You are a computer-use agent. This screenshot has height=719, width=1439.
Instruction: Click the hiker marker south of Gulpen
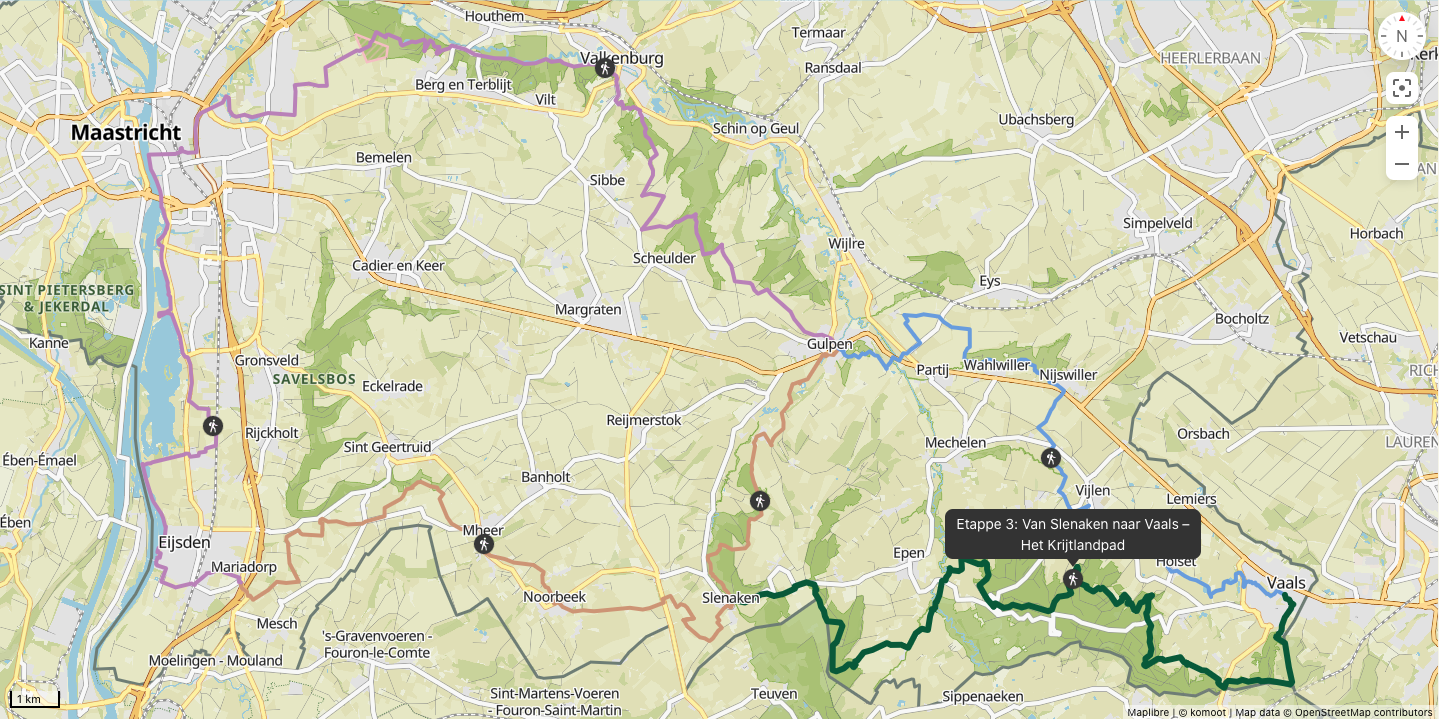click(x=760, y=501)
